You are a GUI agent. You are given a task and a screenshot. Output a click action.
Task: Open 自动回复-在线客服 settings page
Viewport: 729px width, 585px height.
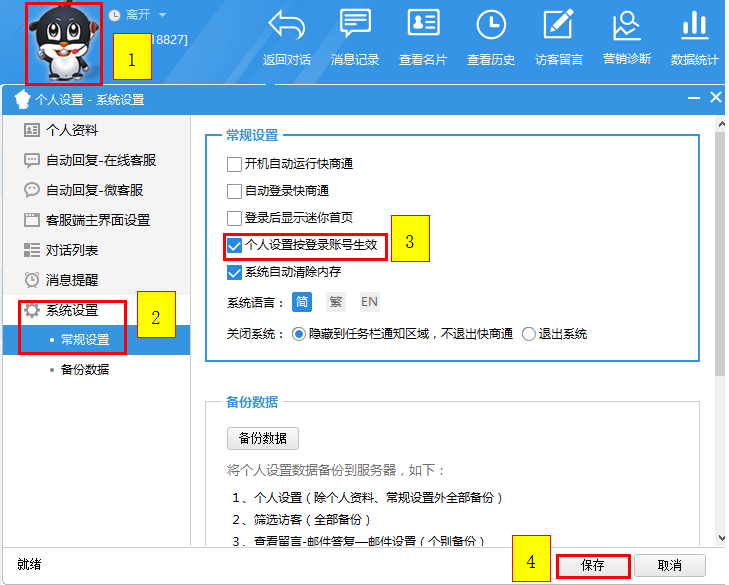100,160
